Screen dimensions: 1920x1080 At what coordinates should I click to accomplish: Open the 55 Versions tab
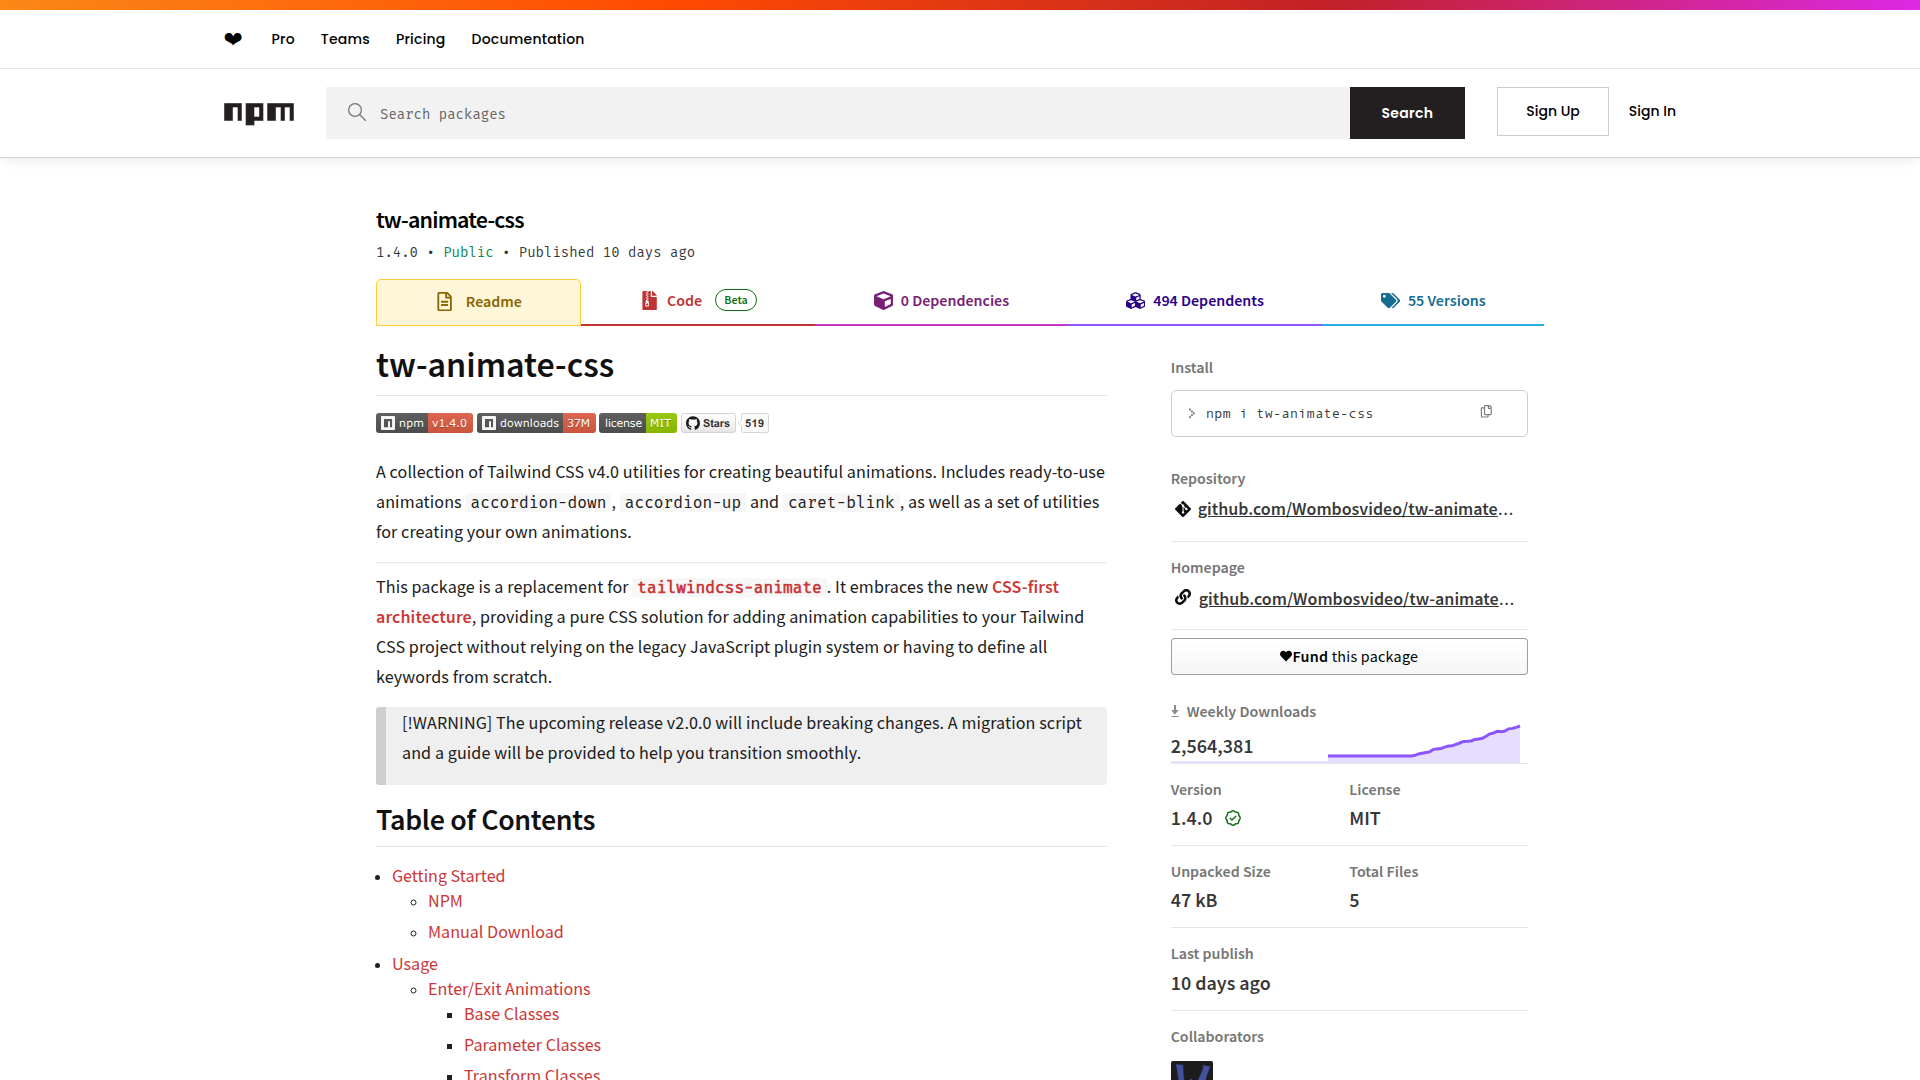[x=1433, y=301]
